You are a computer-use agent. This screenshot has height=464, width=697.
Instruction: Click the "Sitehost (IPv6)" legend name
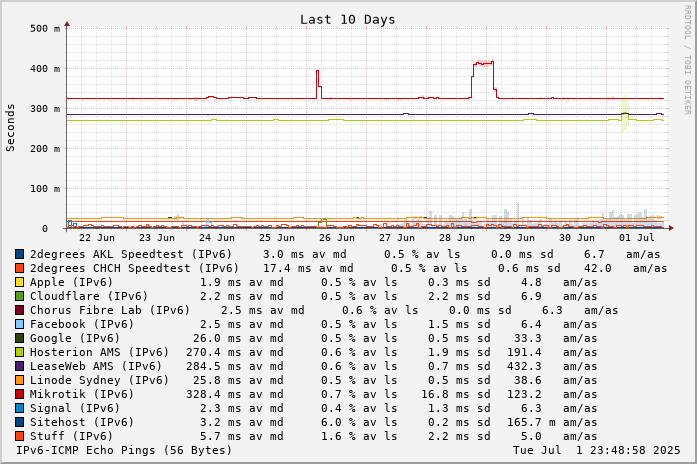pyautogui.click(x=82, y=422)
